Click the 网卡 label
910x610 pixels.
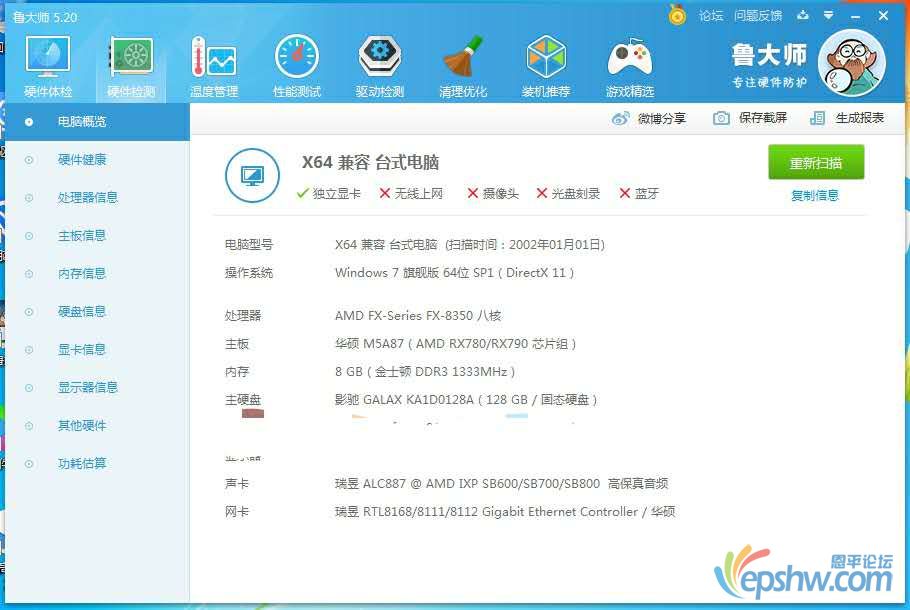tap(237, 512)
